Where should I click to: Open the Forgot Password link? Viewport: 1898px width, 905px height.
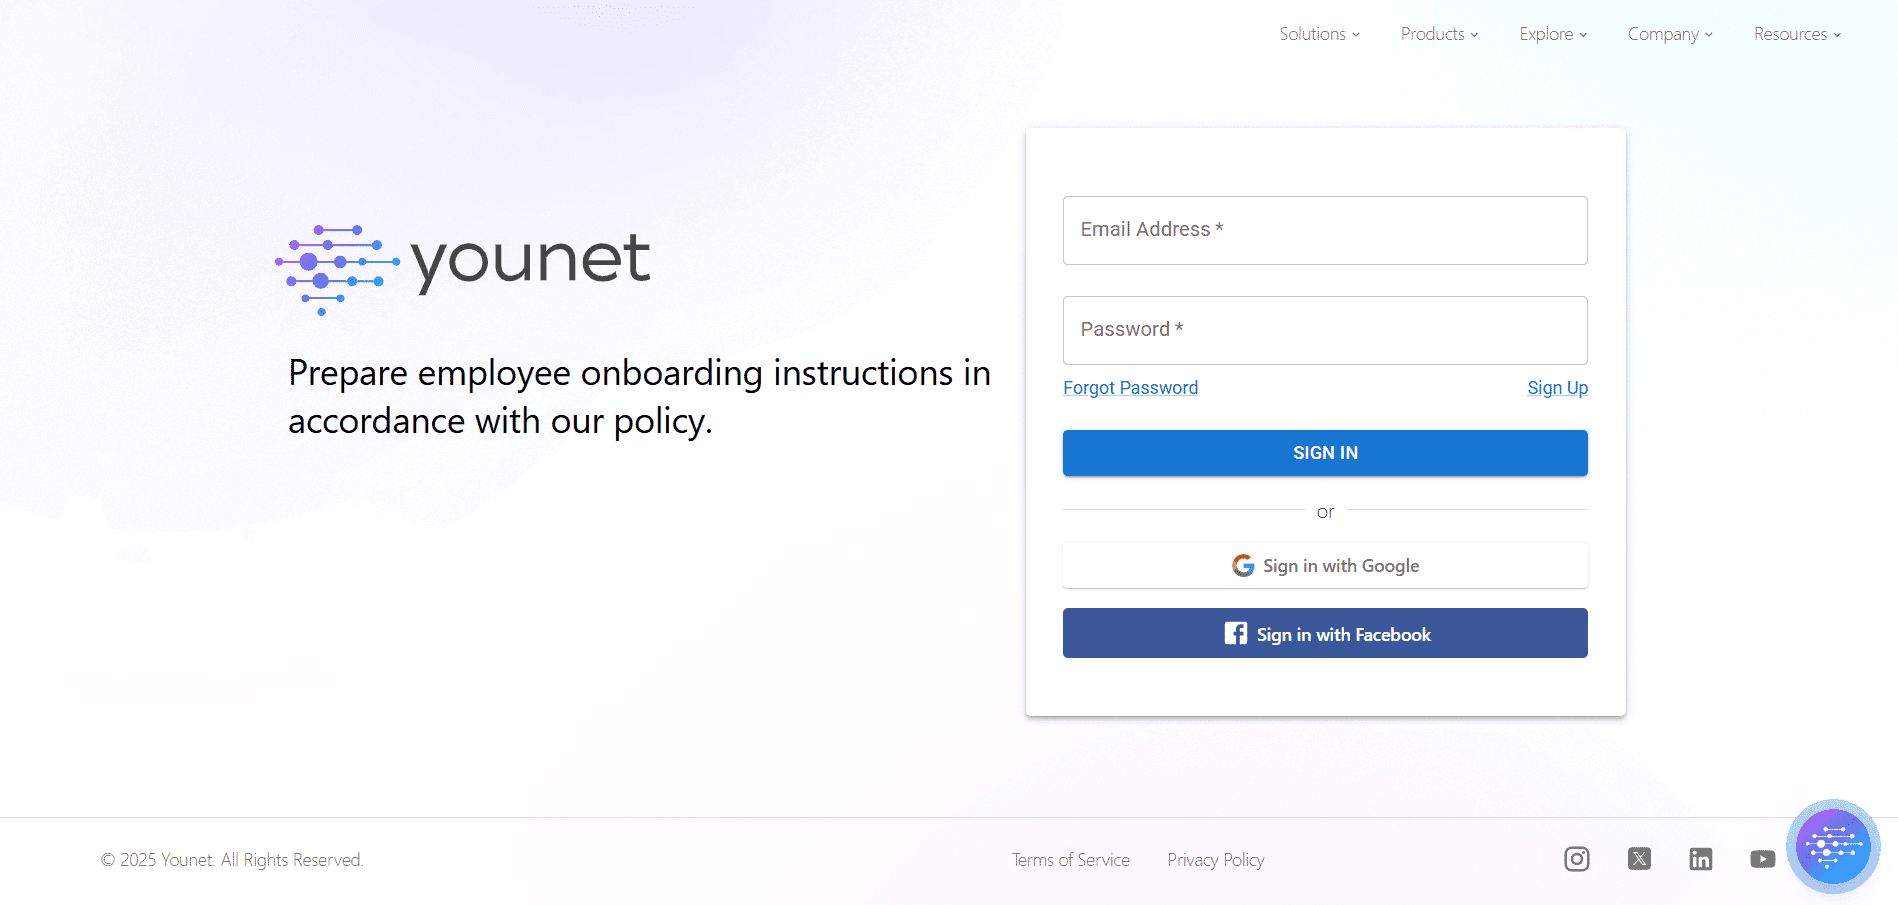tap(1130, 387)
